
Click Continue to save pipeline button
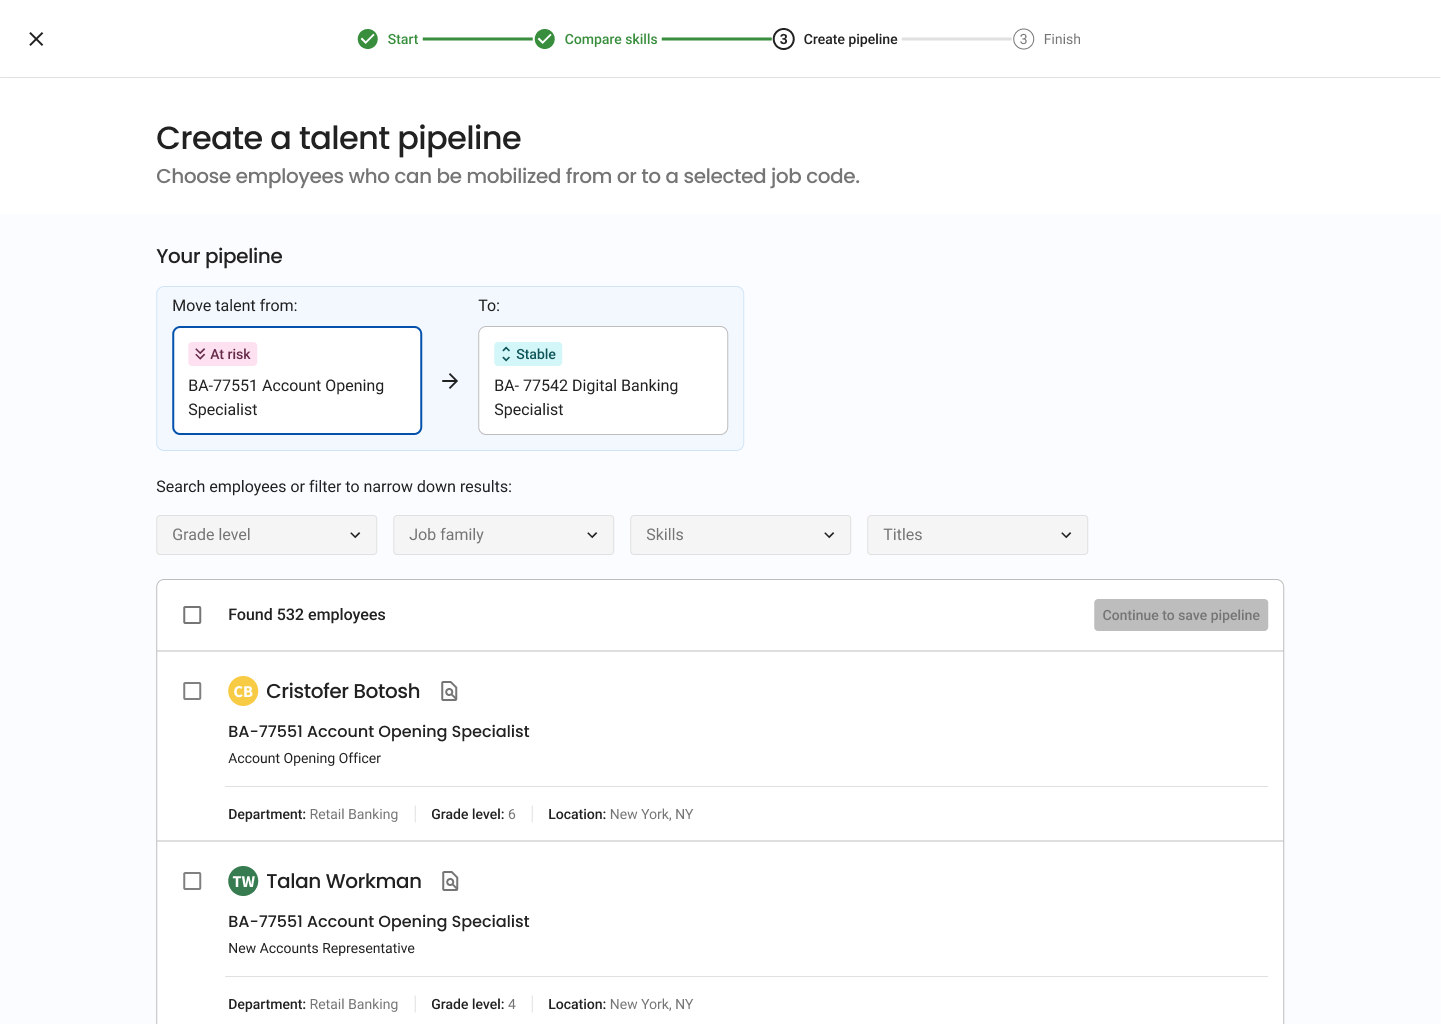tap(1180, 615)
